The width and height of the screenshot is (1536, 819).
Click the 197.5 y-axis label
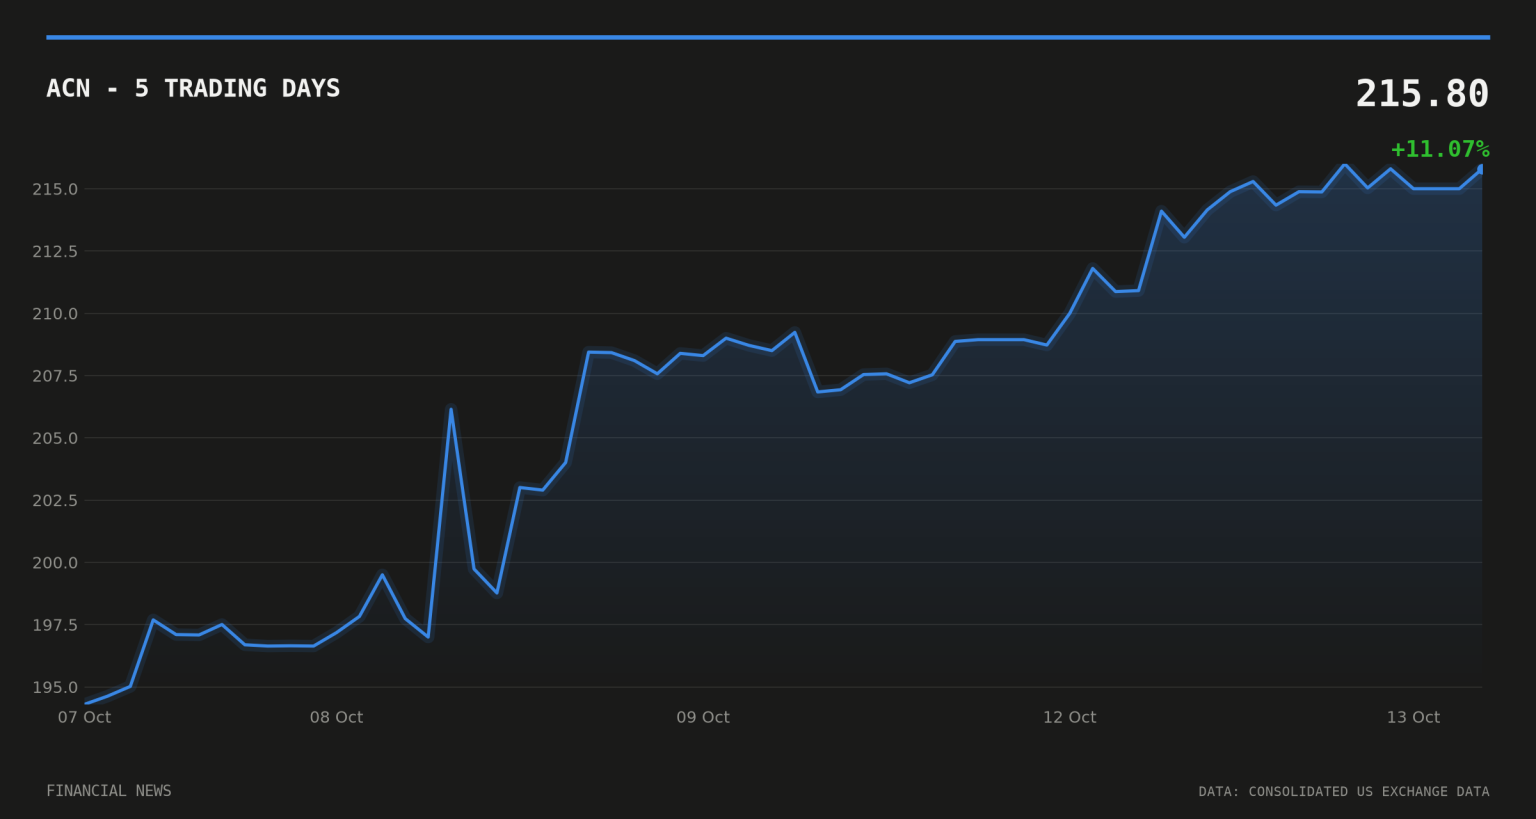[55, 625]
